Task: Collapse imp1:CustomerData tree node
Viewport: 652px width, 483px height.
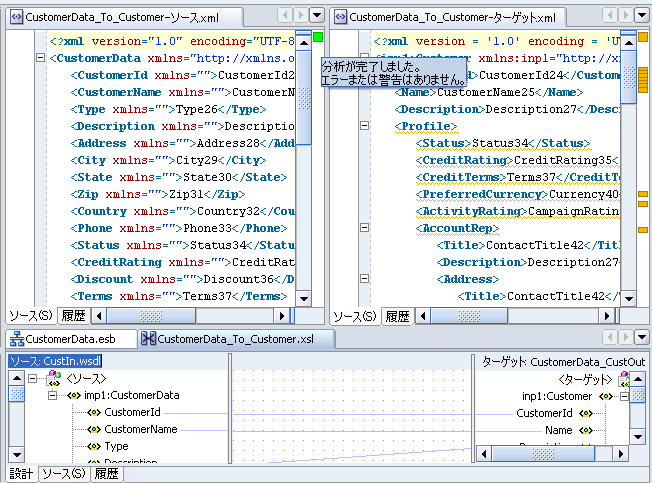Action: pos(52,395)
